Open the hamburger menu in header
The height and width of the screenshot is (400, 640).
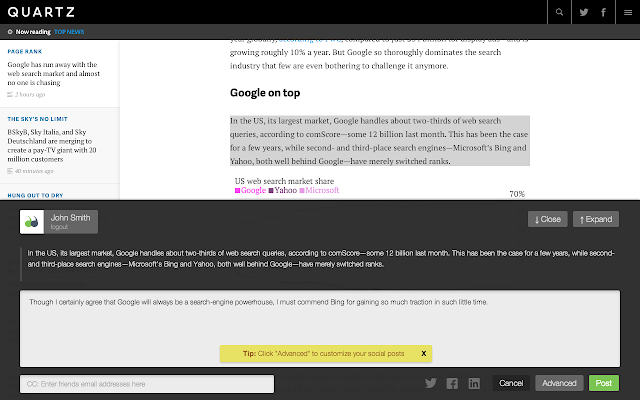(628, 12)
